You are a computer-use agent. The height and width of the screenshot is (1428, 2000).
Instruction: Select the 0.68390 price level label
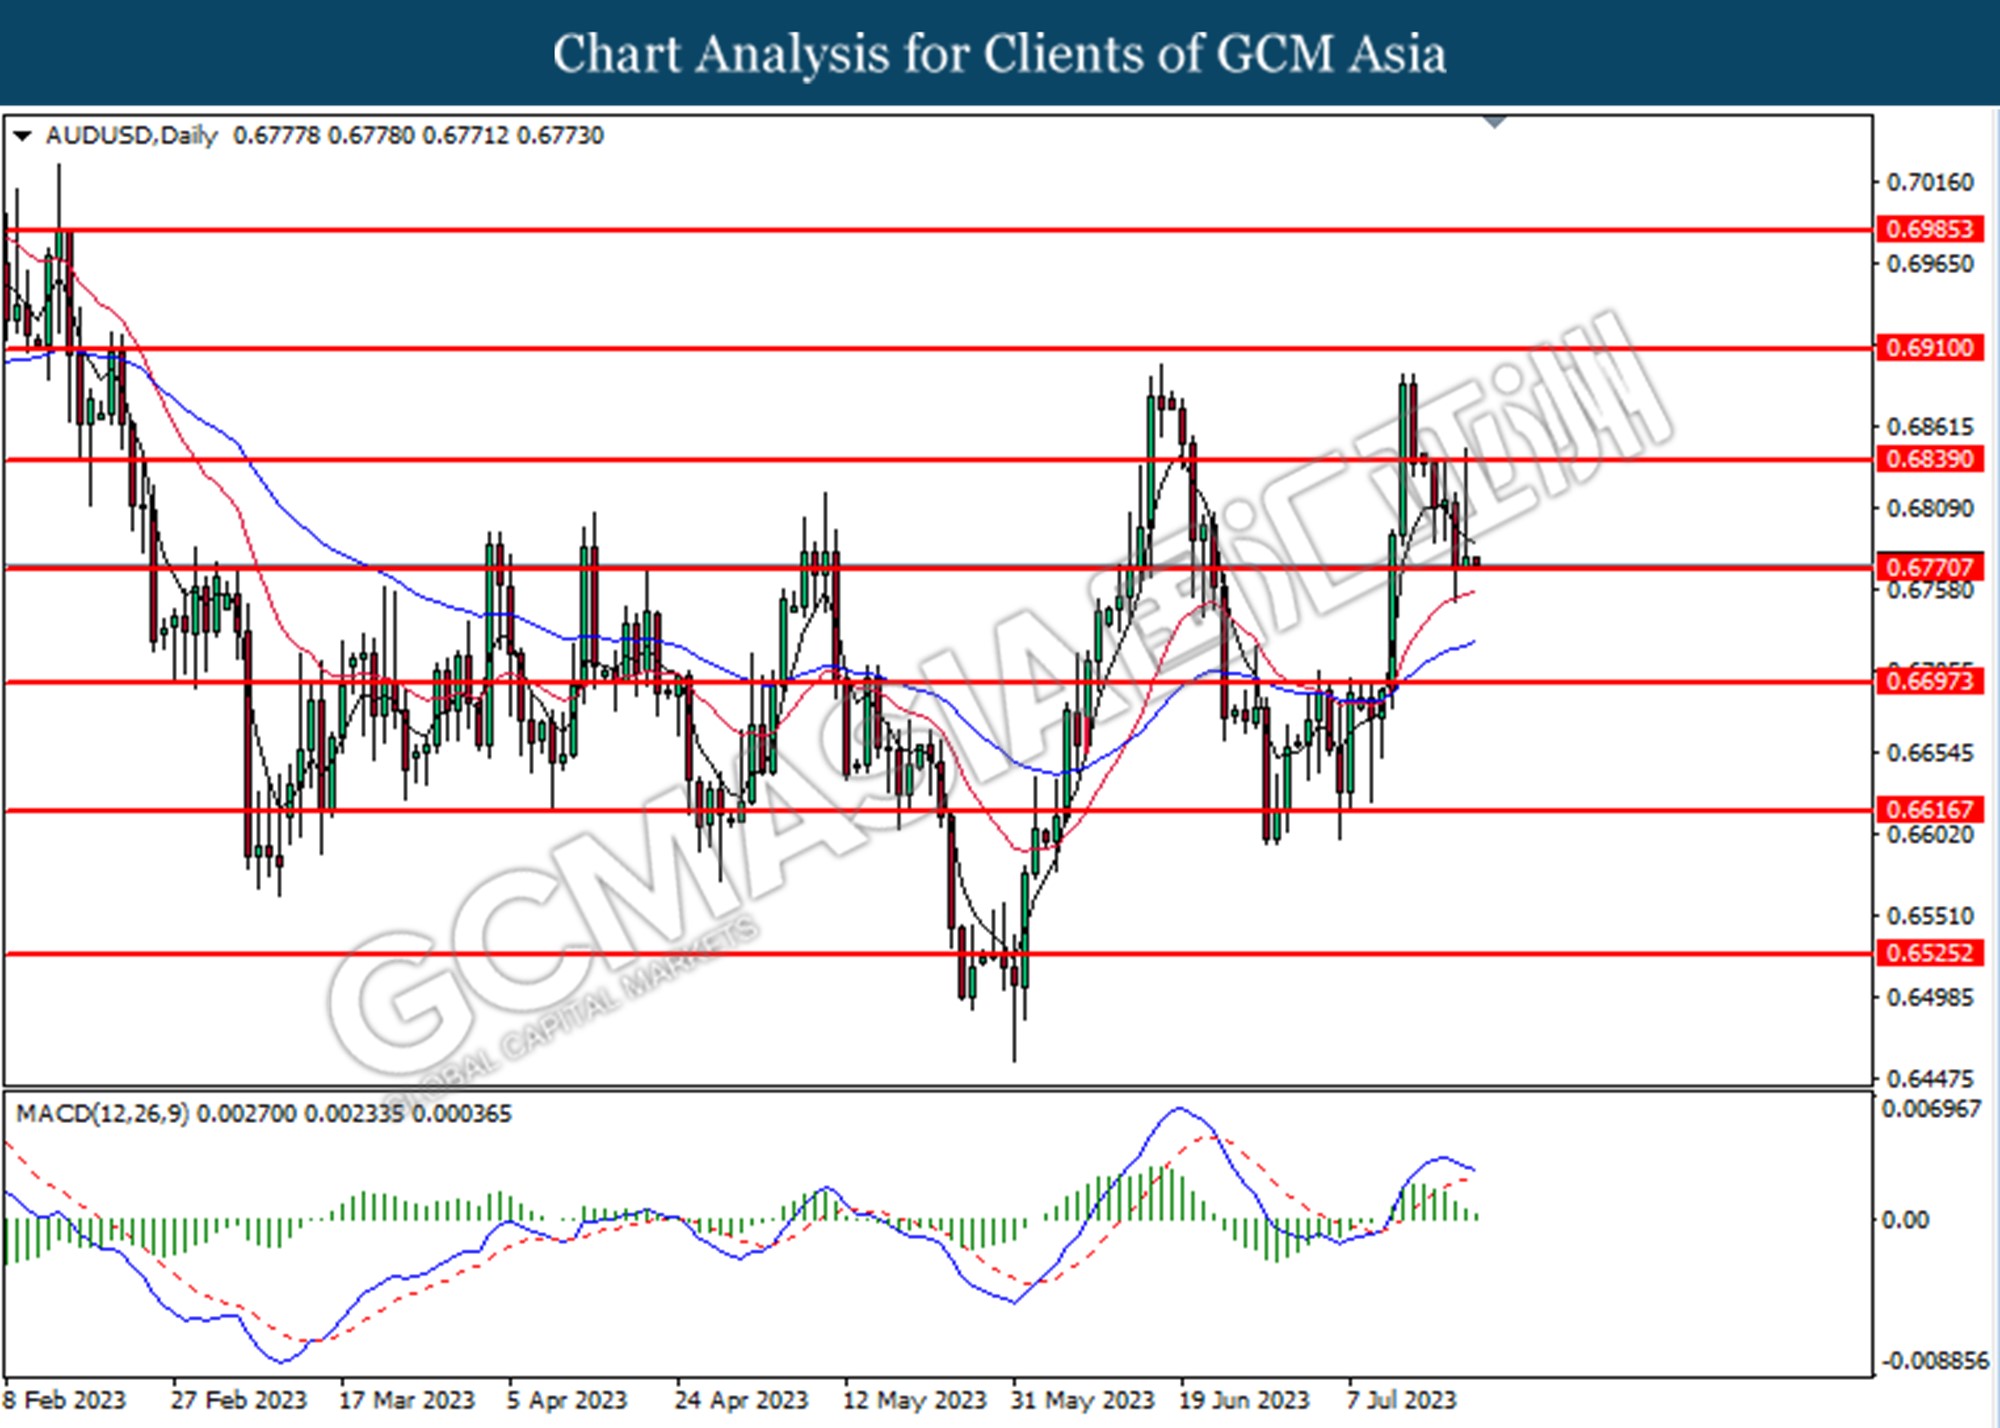click(x=1930, y=459)
